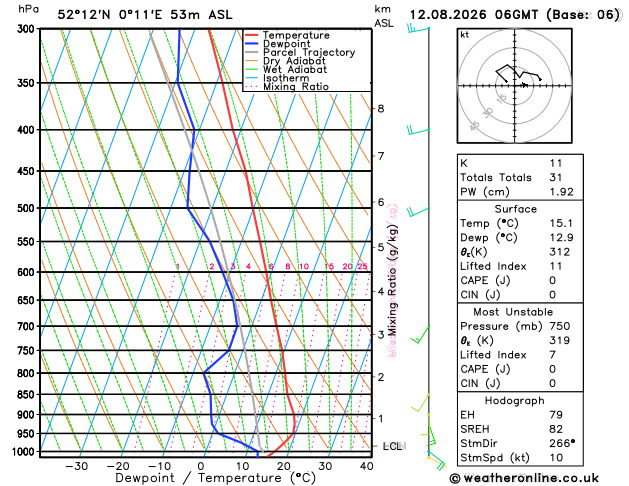
Task: Click the 40 temperature axis label
Action: point(367,466)
